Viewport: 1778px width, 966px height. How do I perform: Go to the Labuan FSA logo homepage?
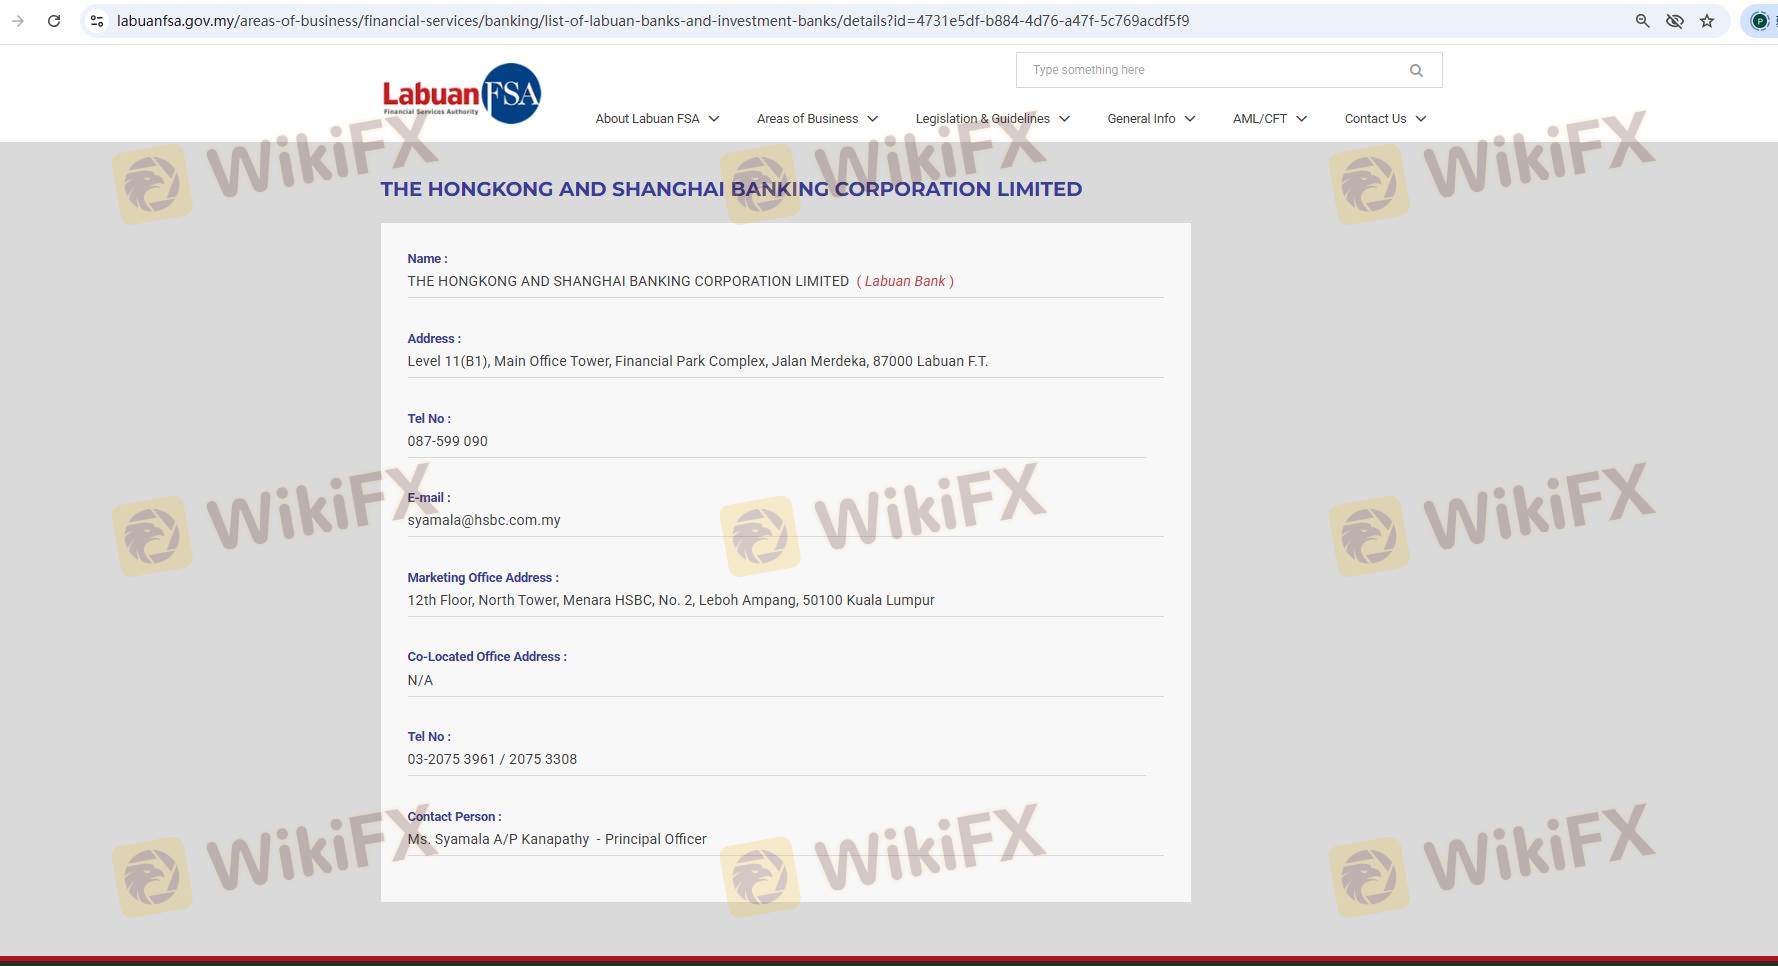[x=462, y=94]
